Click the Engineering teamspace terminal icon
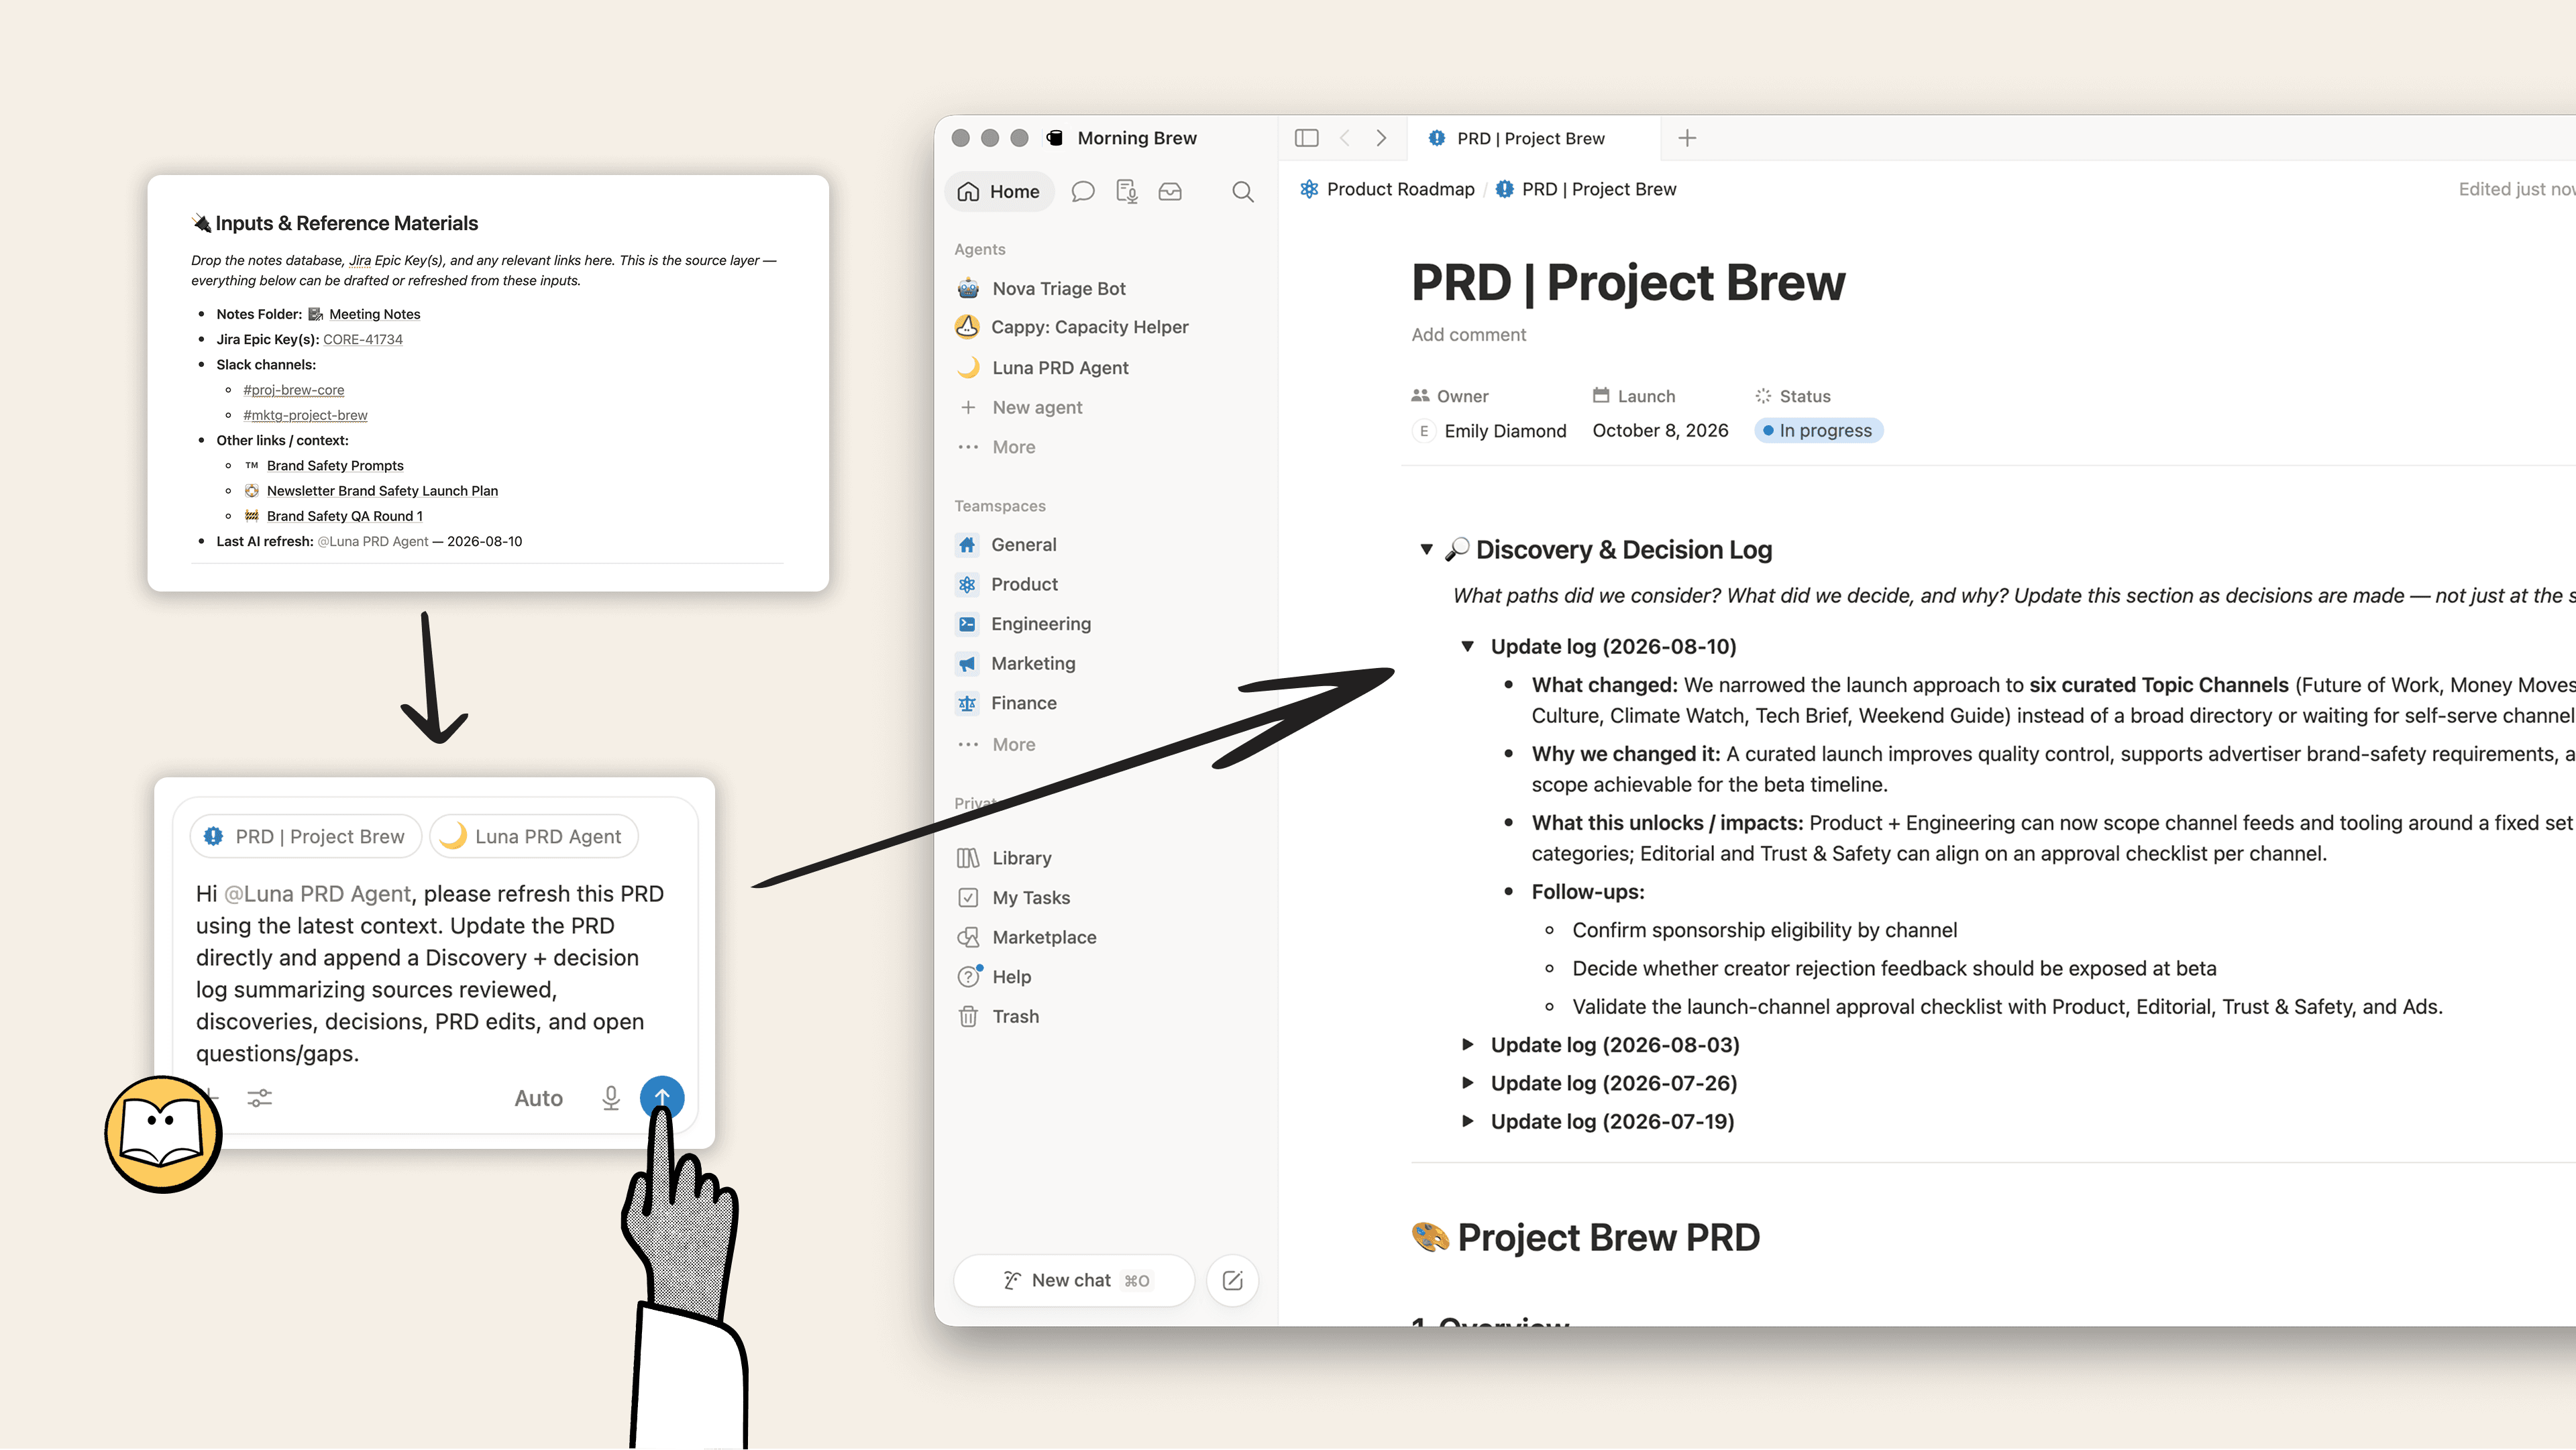The width and height of the screenshot is (2576, 1450). 967,624
